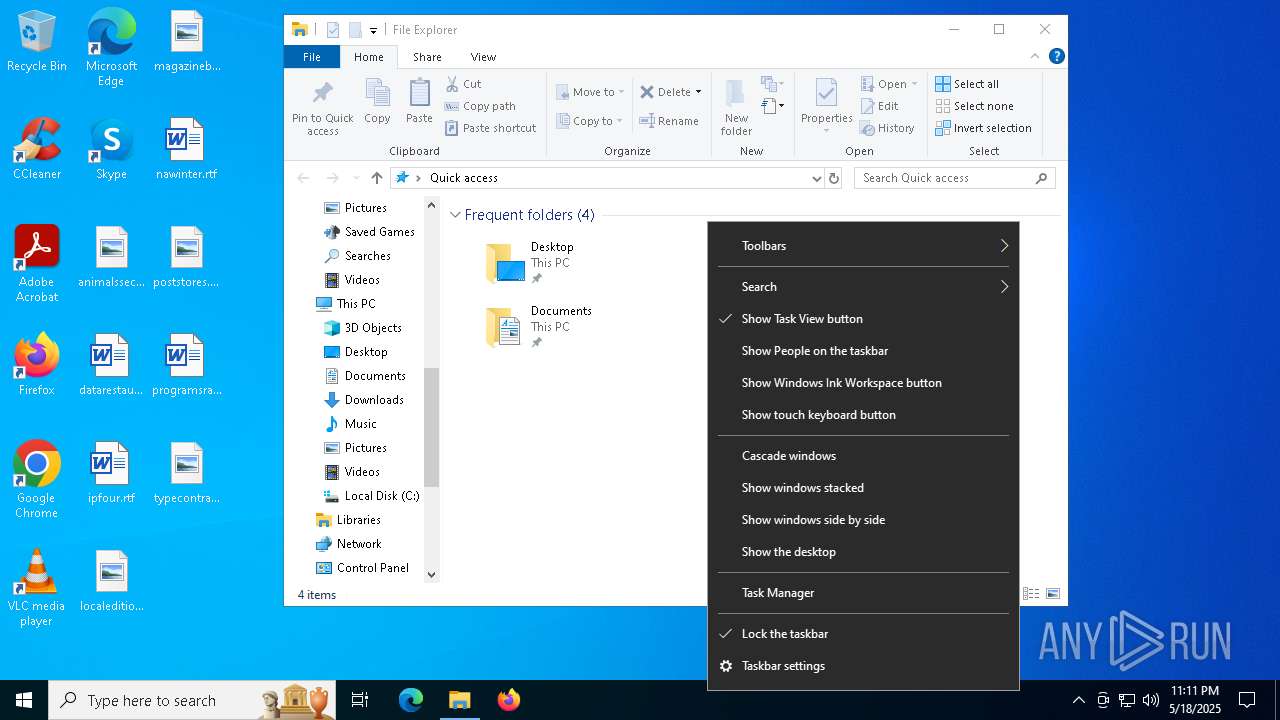
Task: Open the Move to dropdown
Action: click(x=590, y=92)
